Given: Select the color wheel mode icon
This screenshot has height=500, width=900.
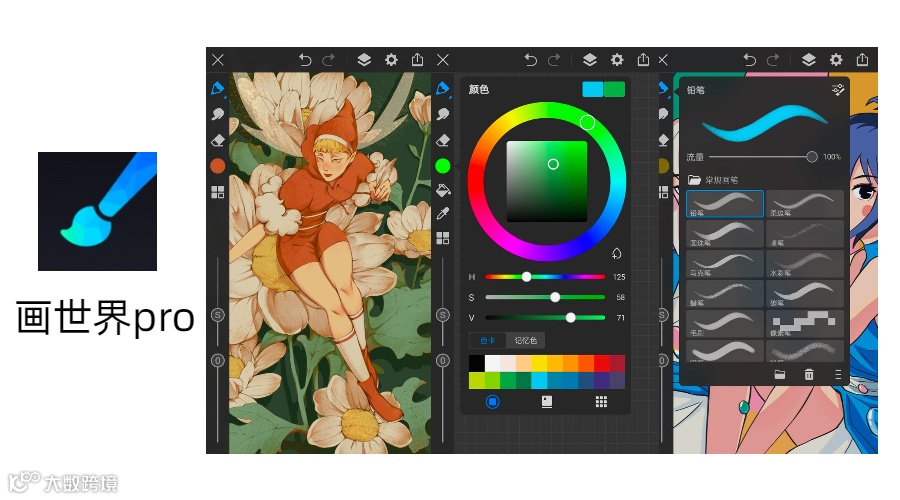Looking at the screenshot, I should 492,402.
